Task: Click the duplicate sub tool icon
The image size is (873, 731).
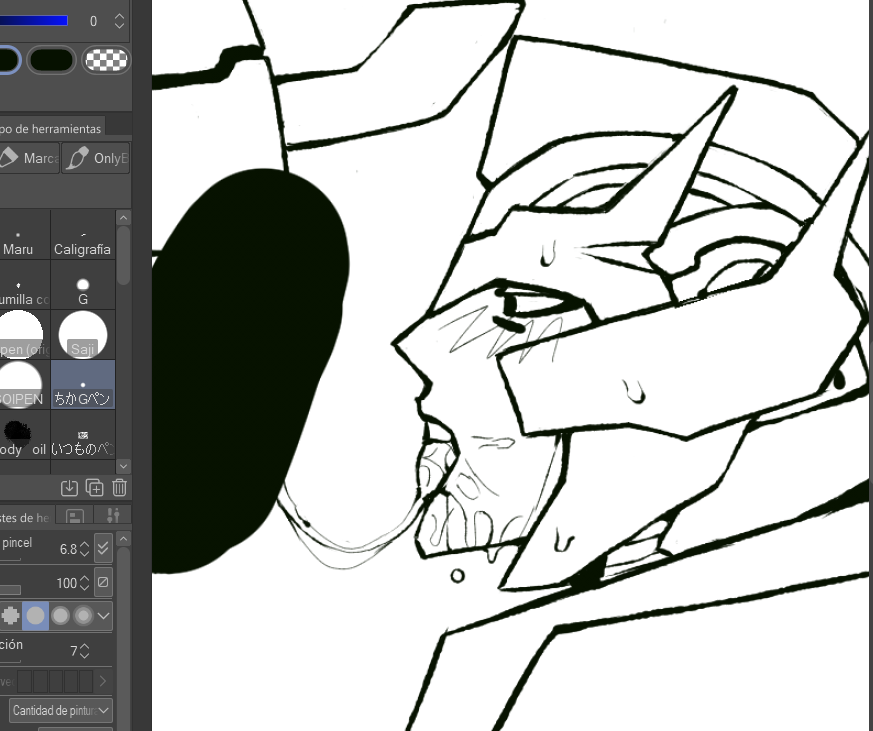Action: [x=95, y=488]
